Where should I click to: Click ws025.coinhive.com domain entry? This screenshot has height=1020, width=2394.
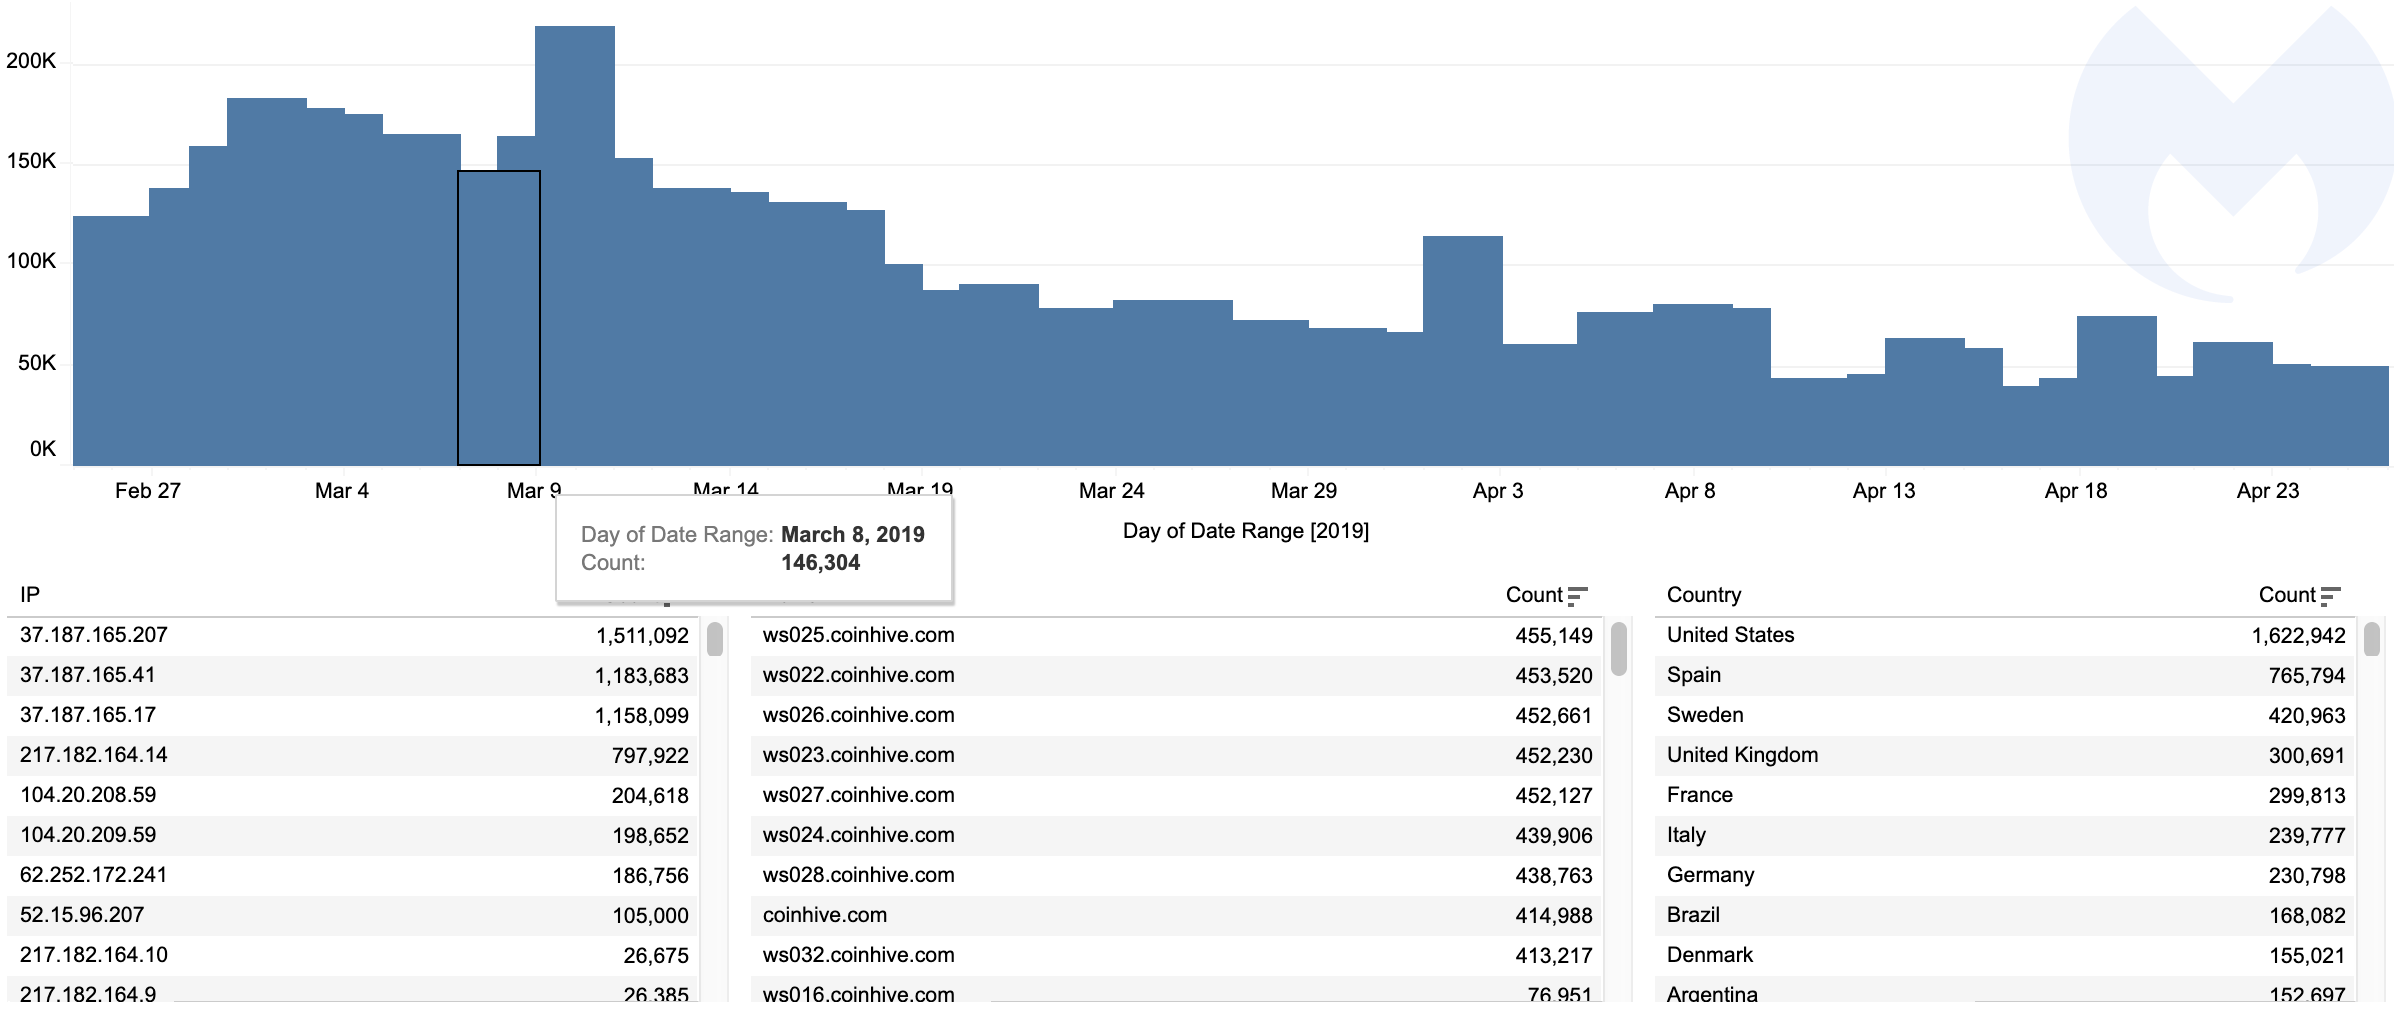(858, 635)
